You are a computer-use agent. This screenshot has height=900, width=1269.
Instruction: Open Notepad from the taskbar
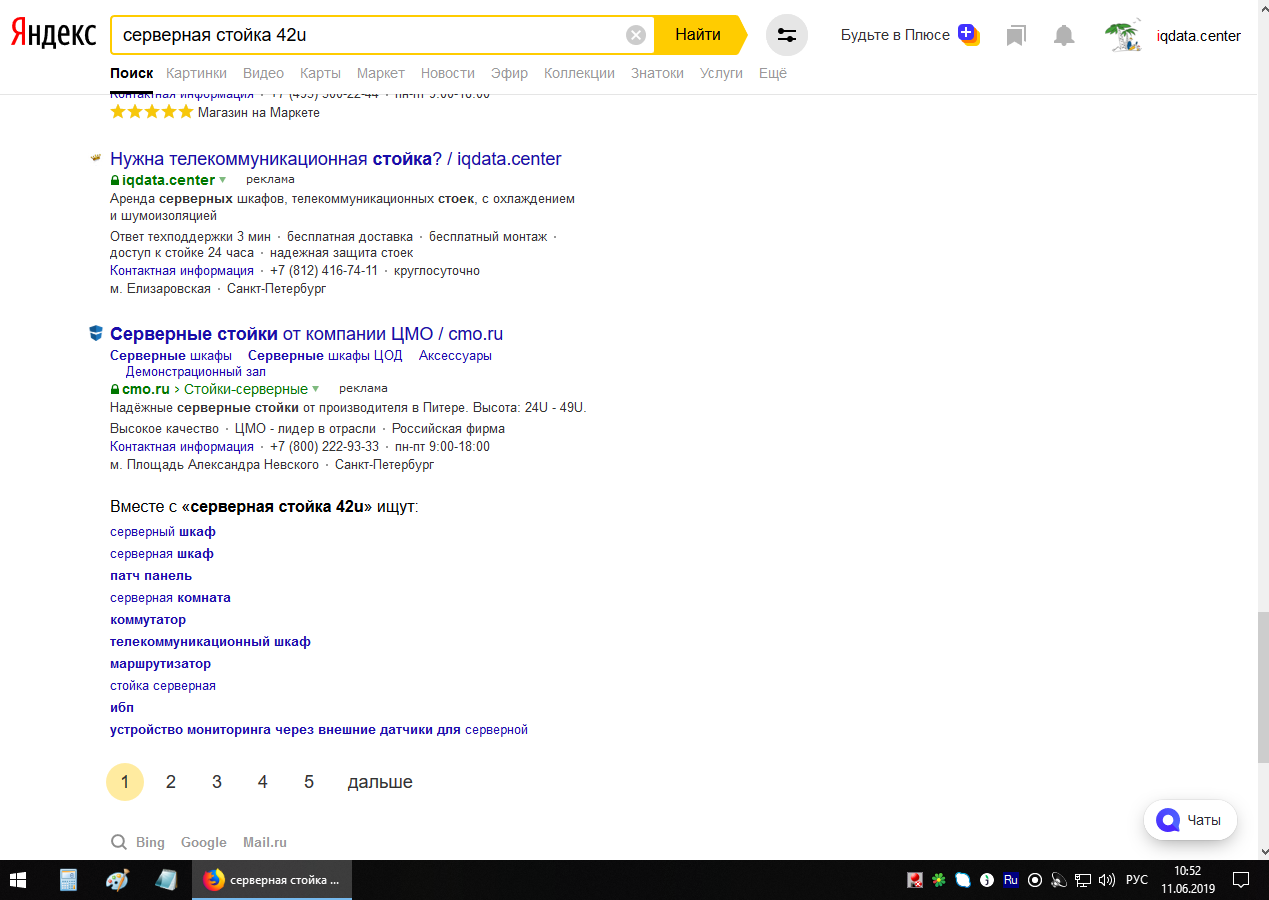pyautogui.click(x=166, y=880)
